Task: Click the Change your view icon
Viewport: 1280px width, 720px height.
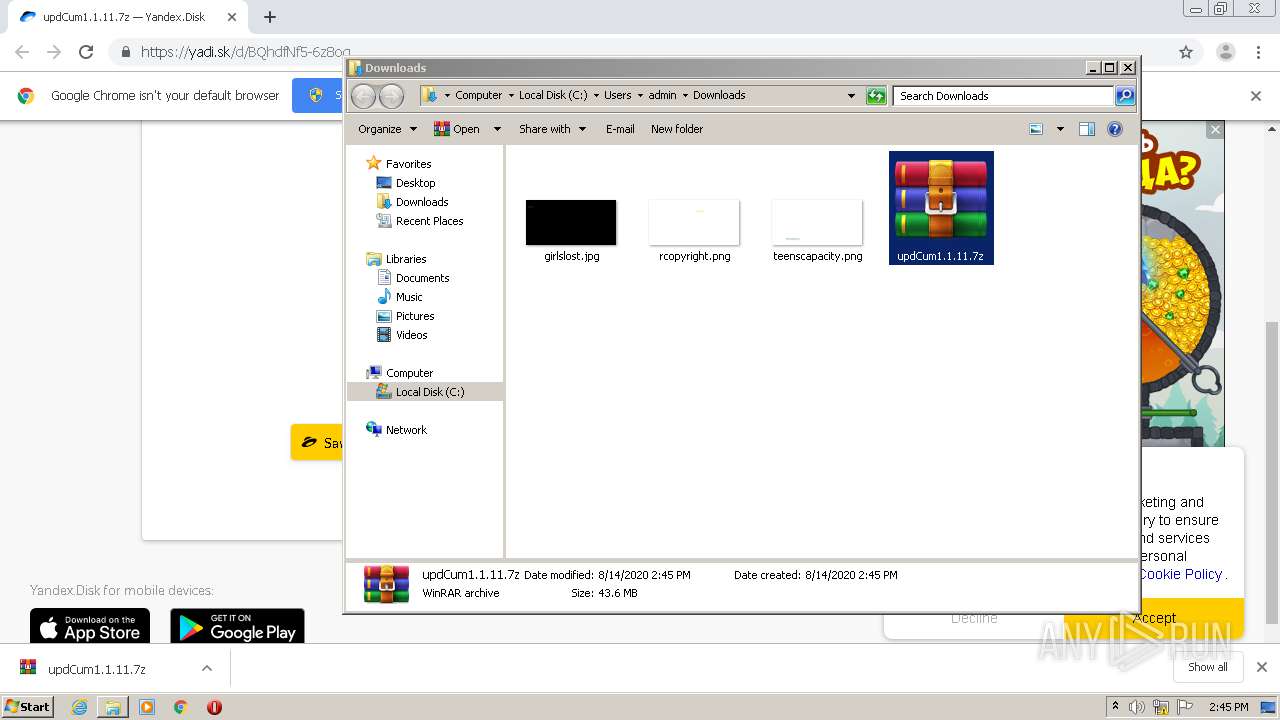Action: (1036, 129)
